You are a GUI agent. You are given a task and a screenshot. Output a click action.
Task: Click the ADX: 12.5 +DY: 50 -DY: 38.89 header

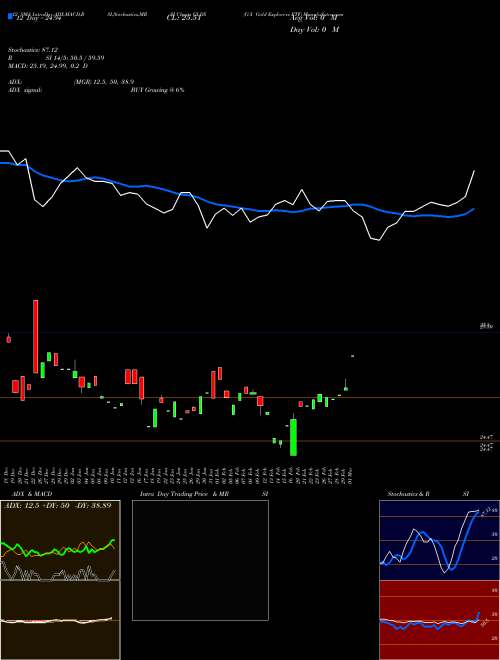point(58,506)
